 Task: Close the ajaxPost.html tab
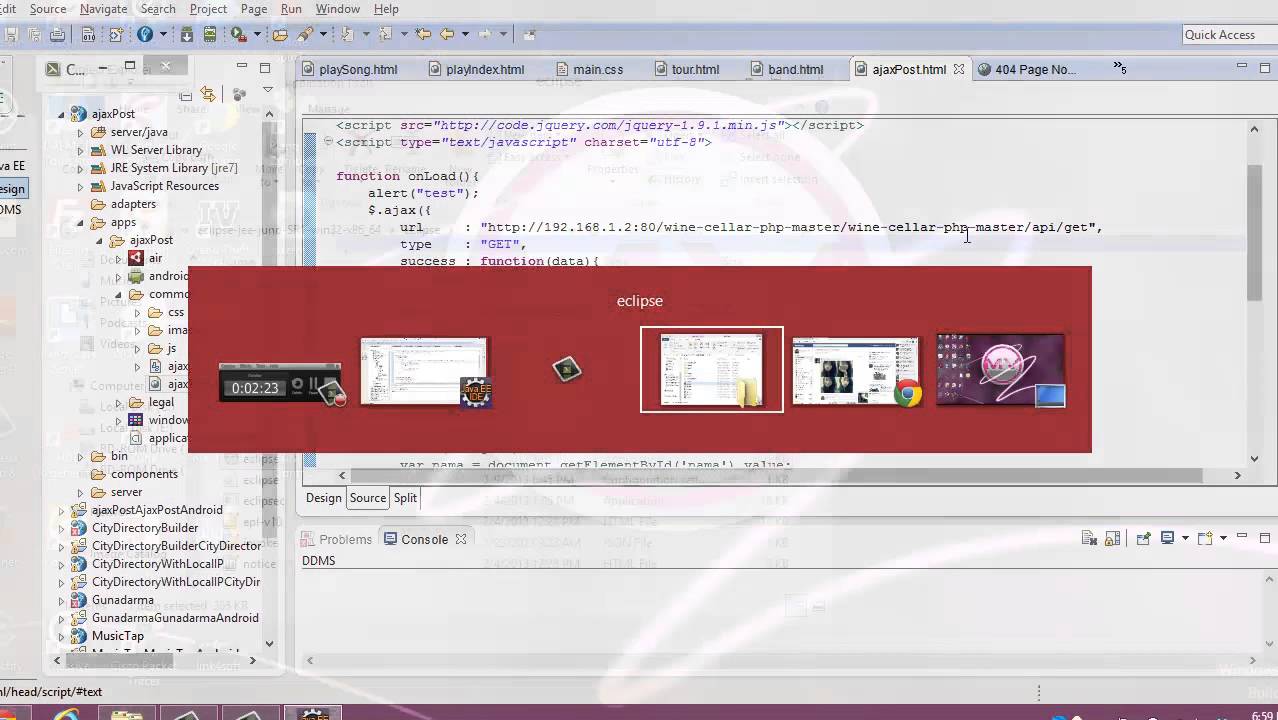tap(959, 70)
